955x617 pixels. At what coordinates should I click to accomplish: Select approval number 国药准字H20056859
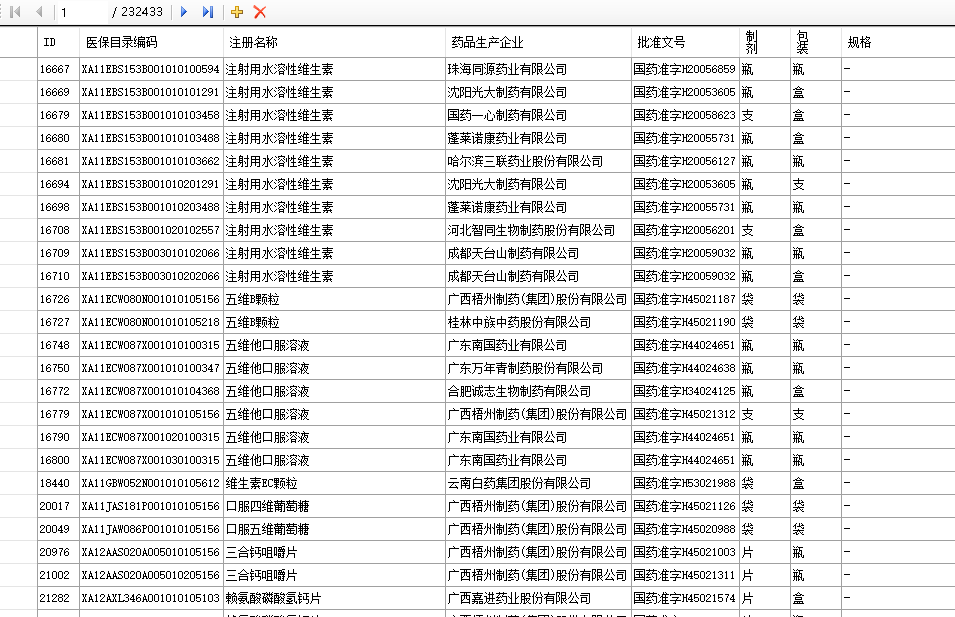(685, 69)
